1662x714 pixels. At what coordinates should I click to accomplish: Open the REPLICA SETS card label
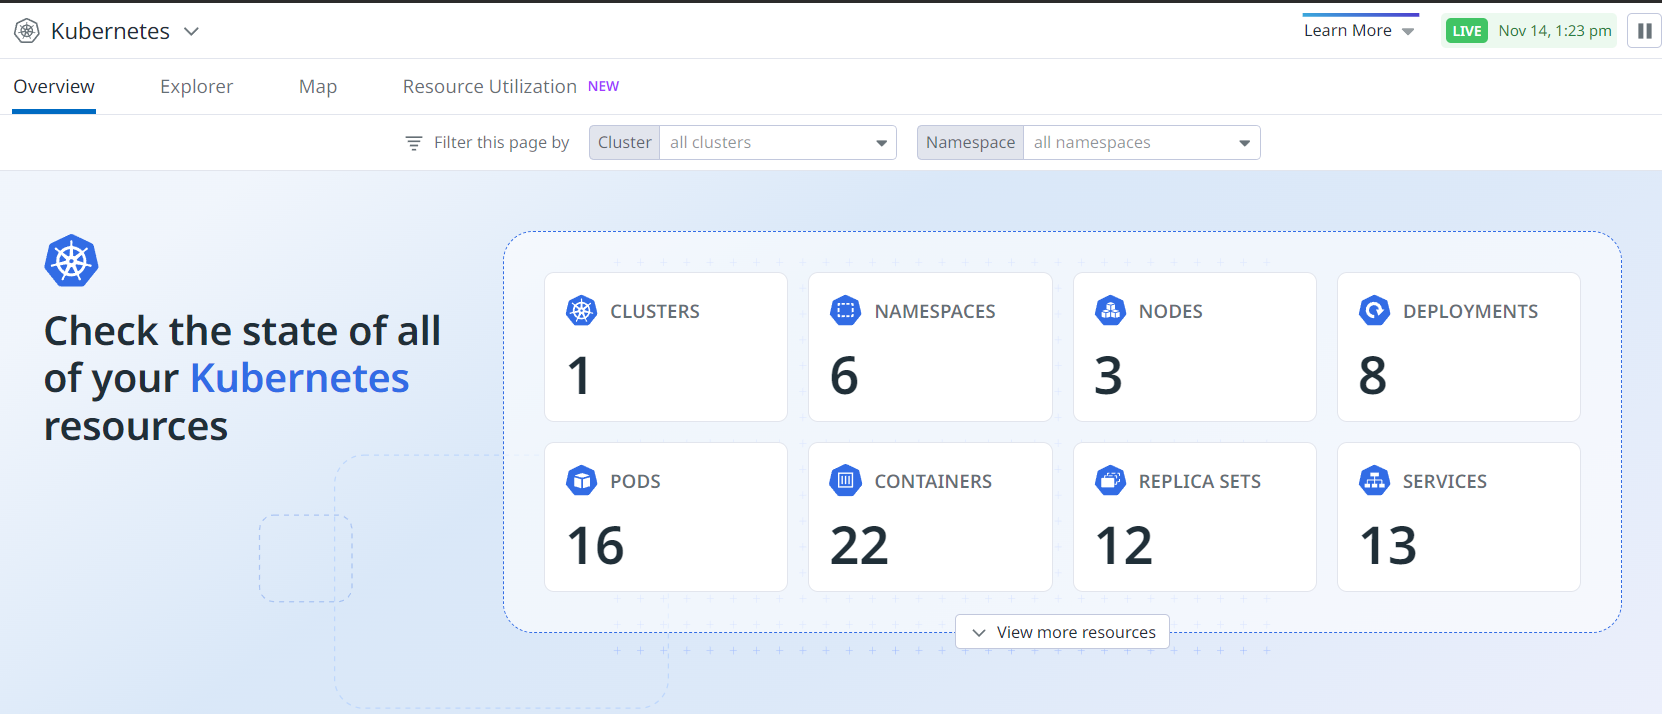point(1200,481)
